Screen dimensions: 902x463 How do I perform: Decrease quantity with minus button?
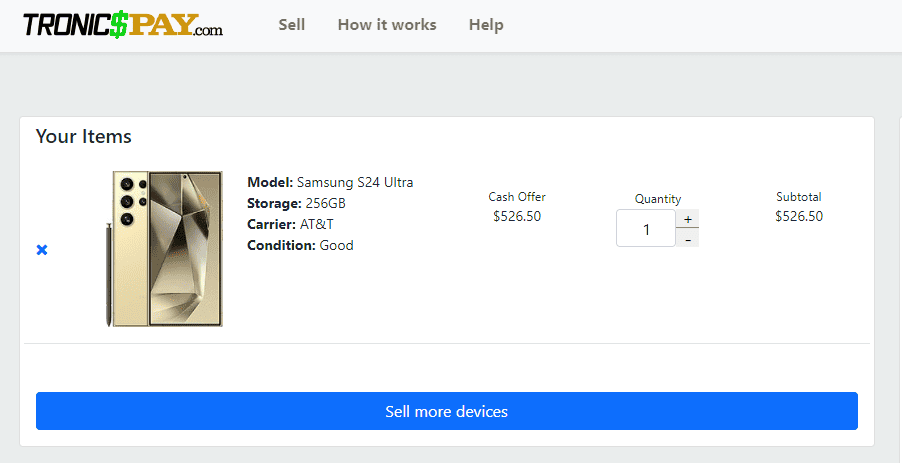(687, 238)
